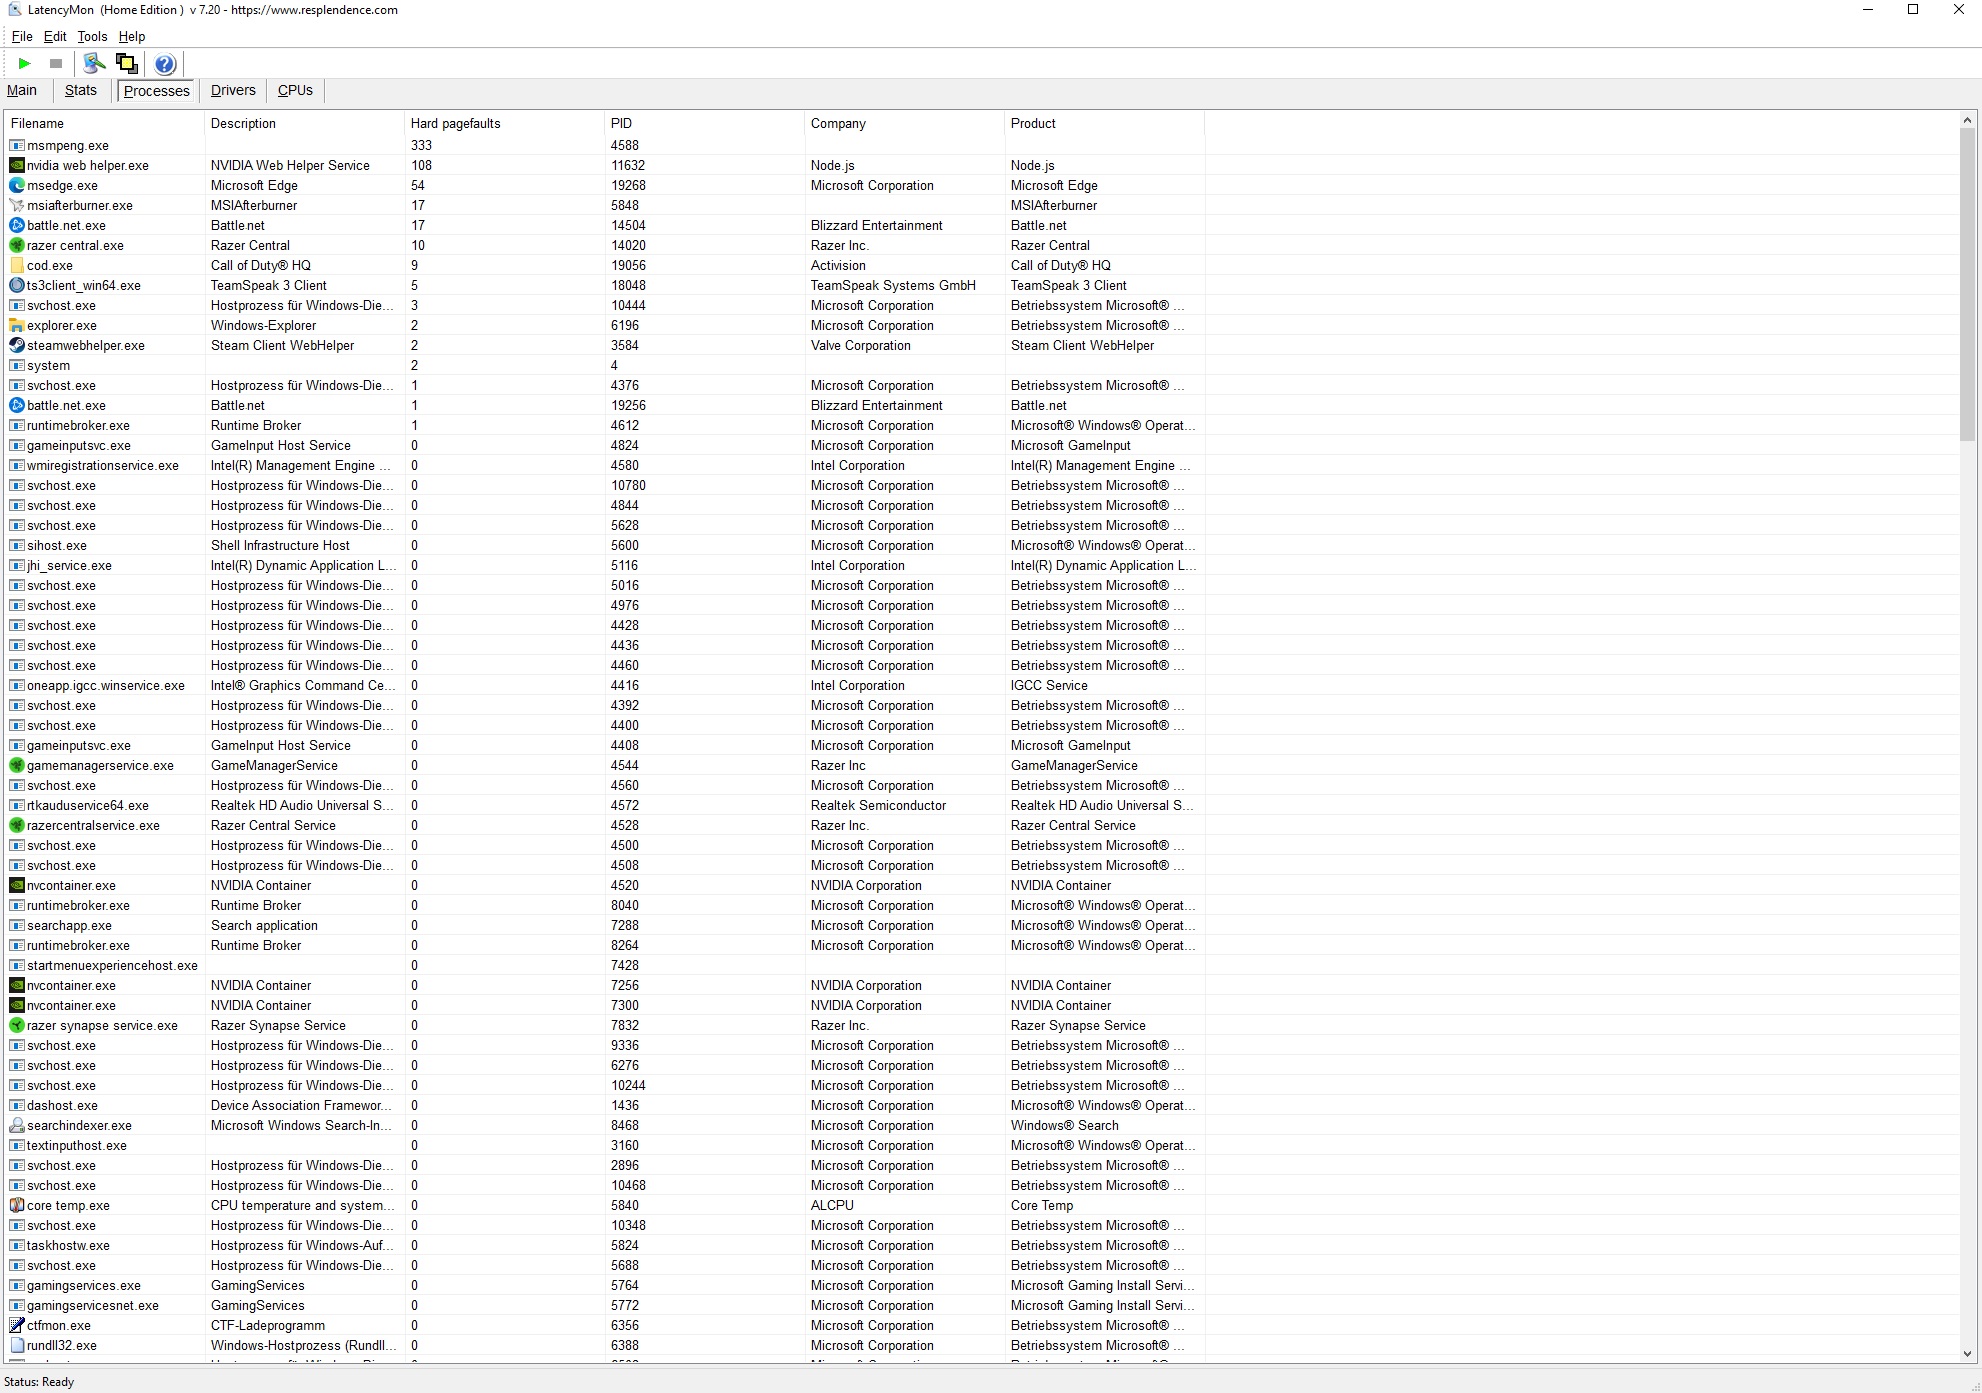Sort by the Product column header
1982x1393 pixels.
click(x=1104, y=124)
